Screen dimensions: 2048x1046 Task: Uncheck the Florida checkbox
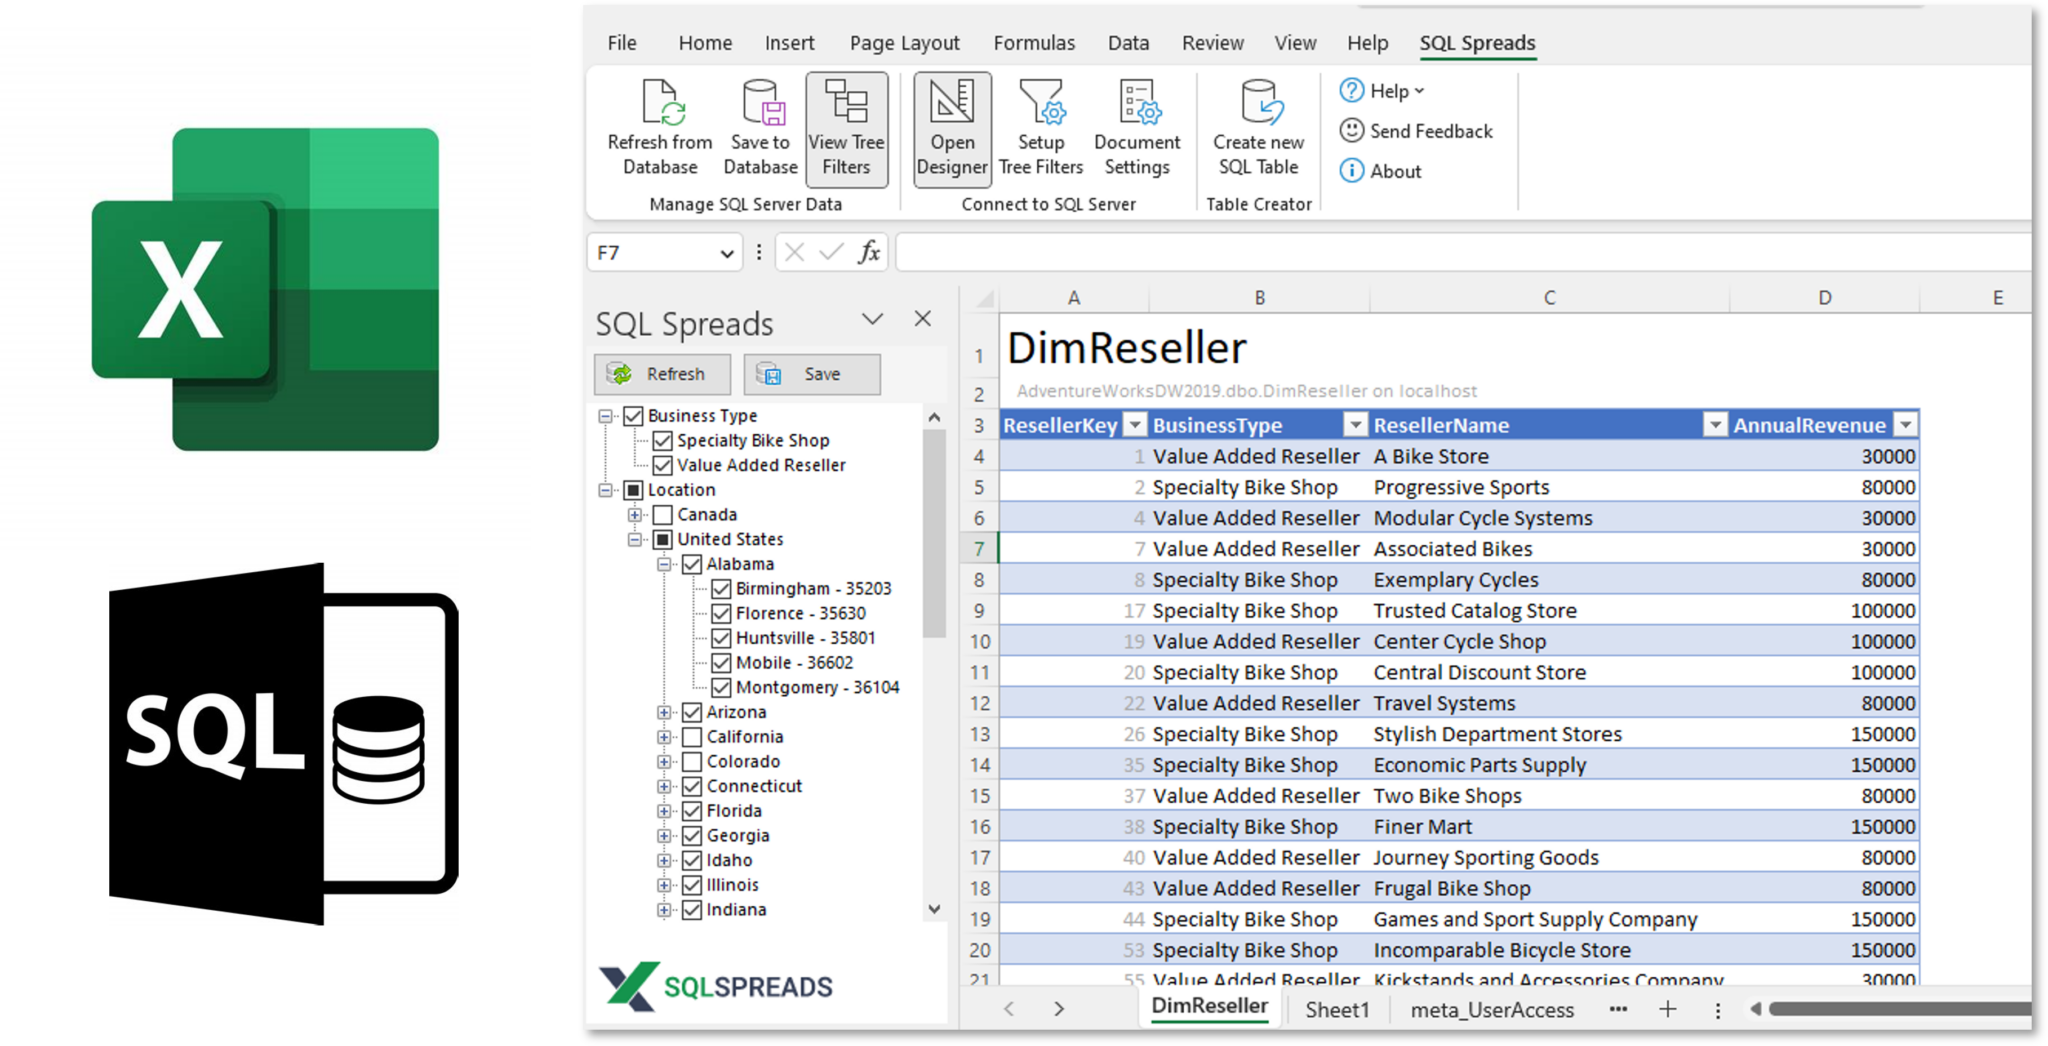pyautogui.click(x=692, y=811)
